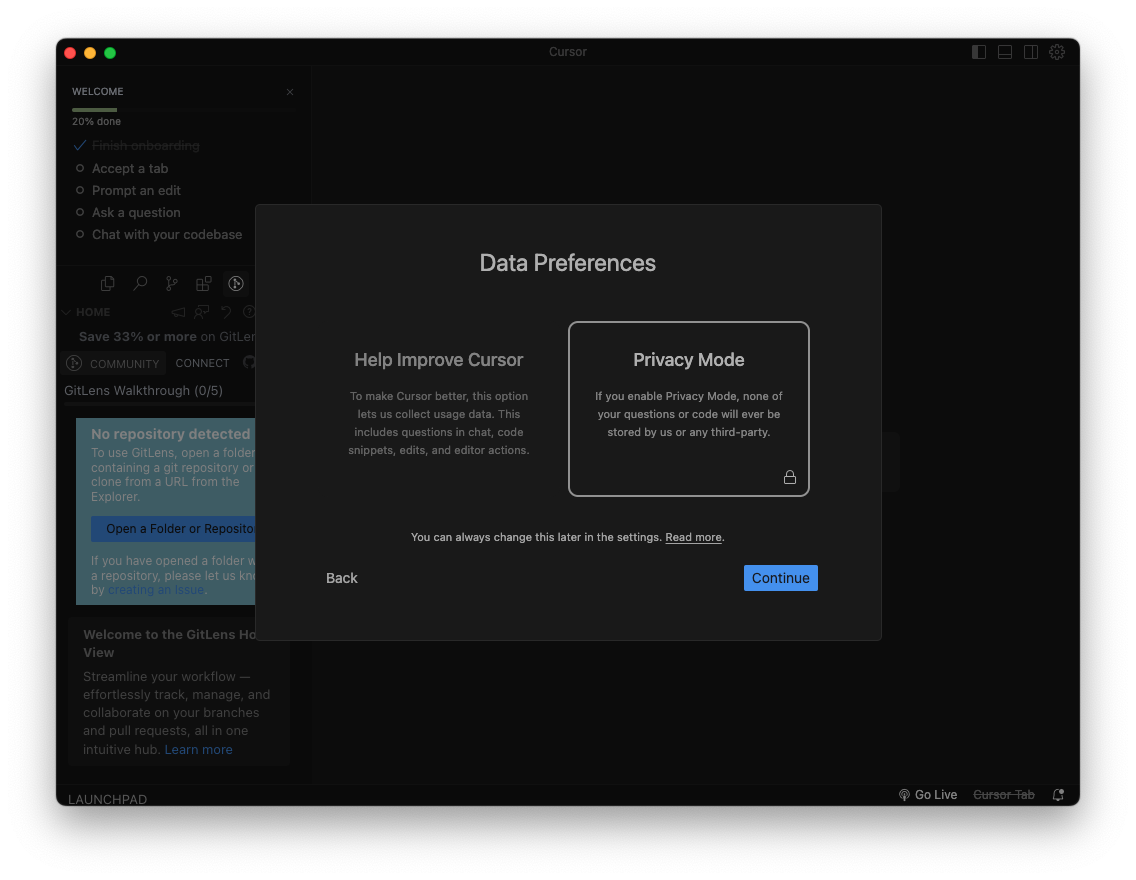1136x880 pixels.
Task: Click Open a Folder or Repository button
Action: point(173,529)
